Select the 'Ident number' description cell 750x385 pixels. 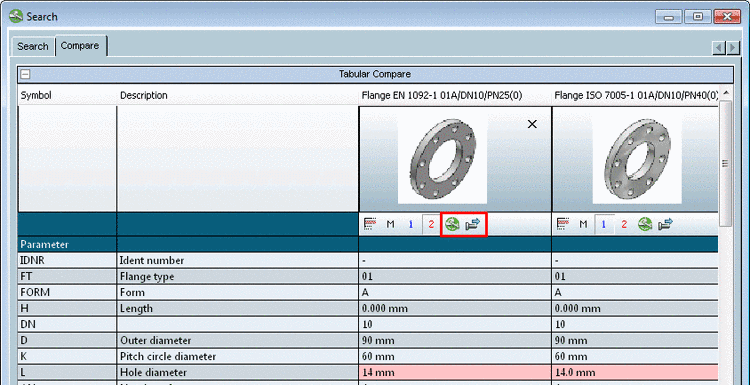pos(238,261)
